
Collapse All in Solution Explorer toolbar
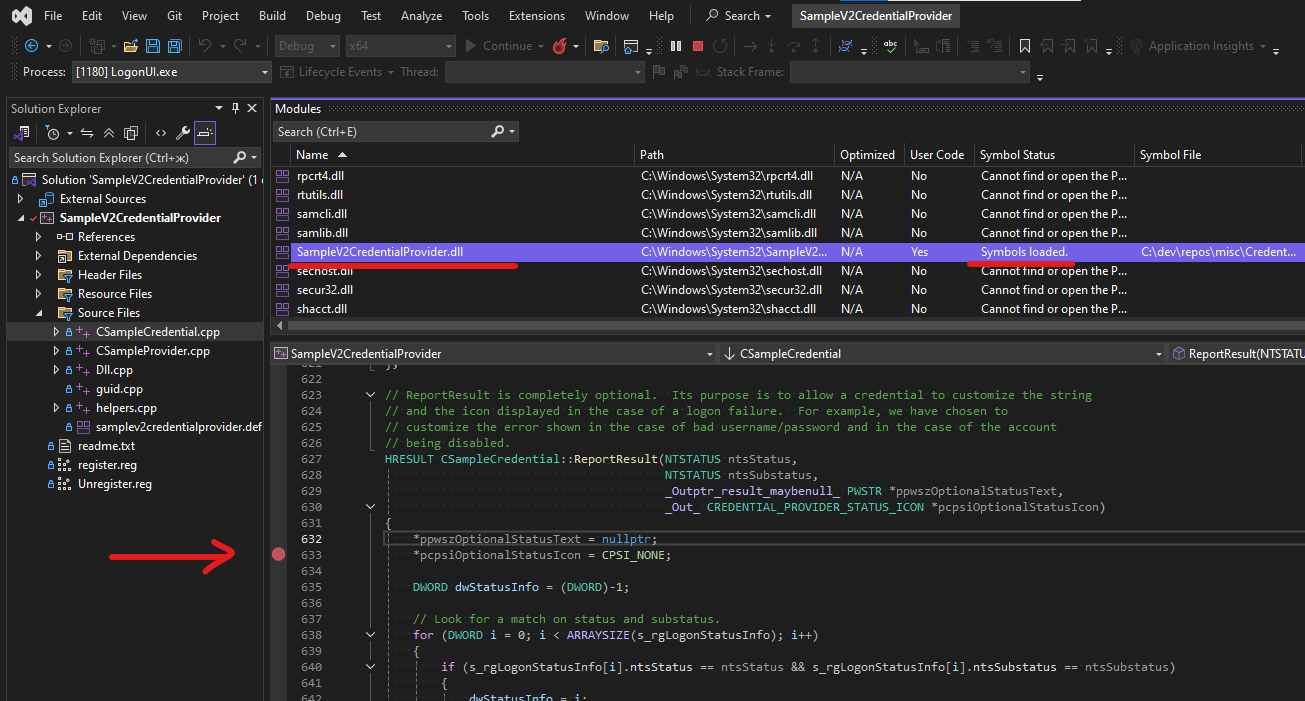pyautogui.click(x=108, y=133)
